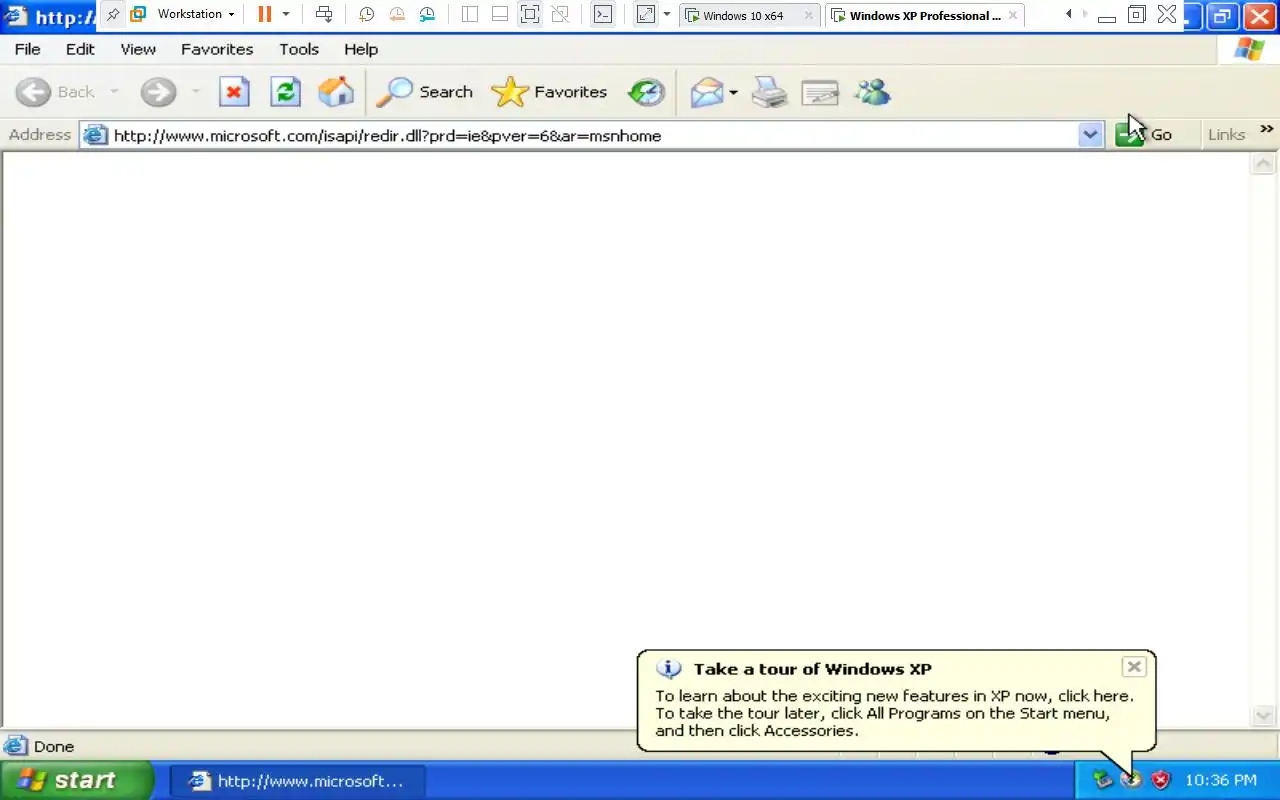Click the VMware tab scroll left arrow
The image size is (1280, 800).
coord(1069,14)
